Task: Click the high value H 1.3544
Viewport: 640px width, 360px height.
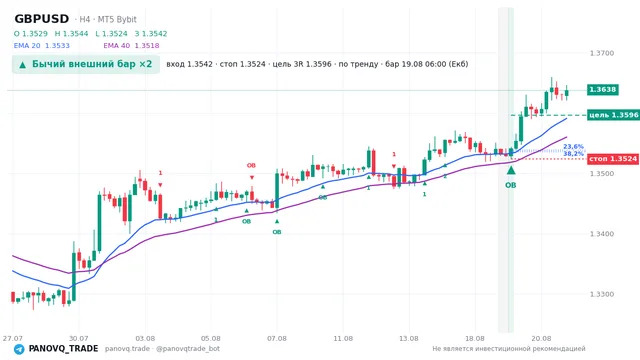Action: tap(71, 34)
